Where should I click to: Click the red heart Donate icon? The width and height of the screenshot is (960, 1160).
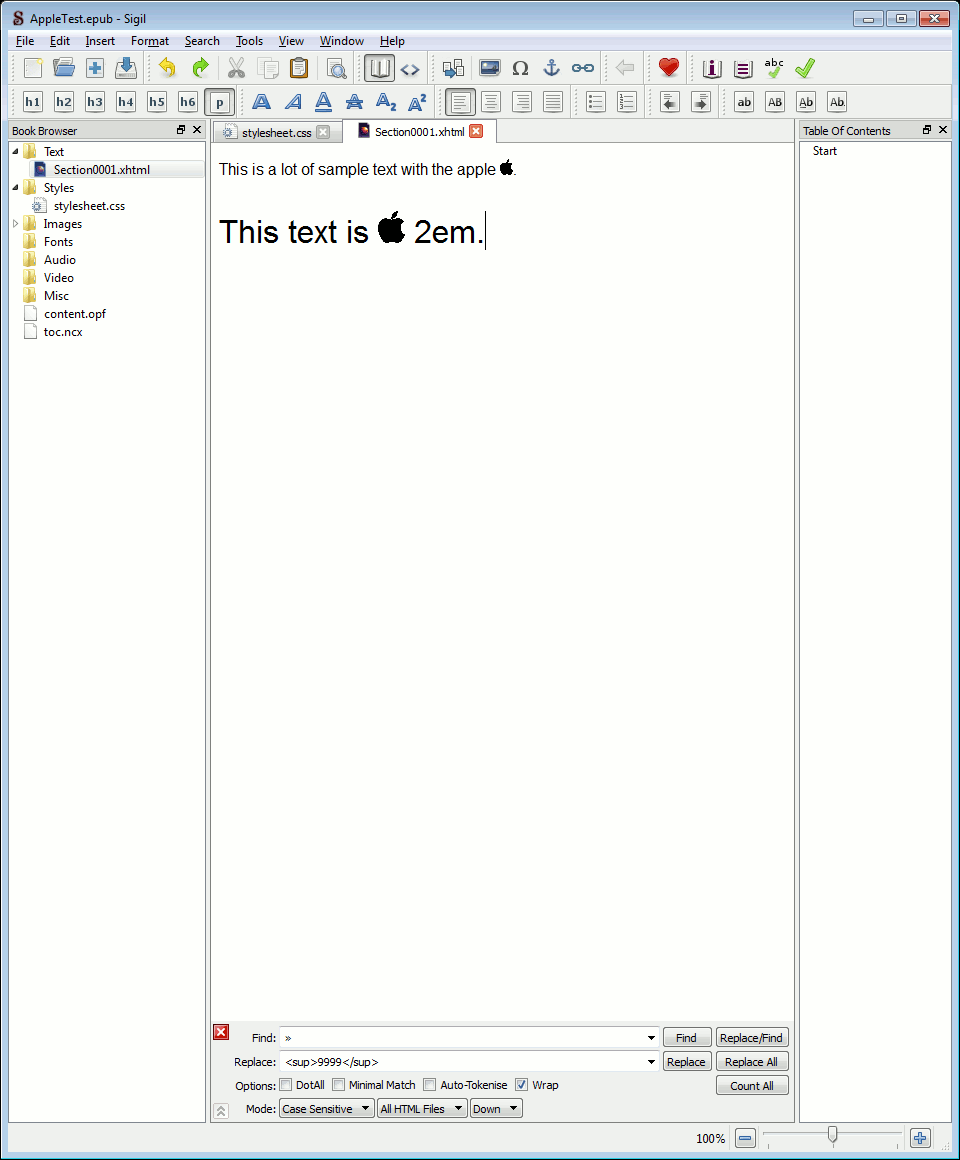pyautogui.click(x=669, y=68)
